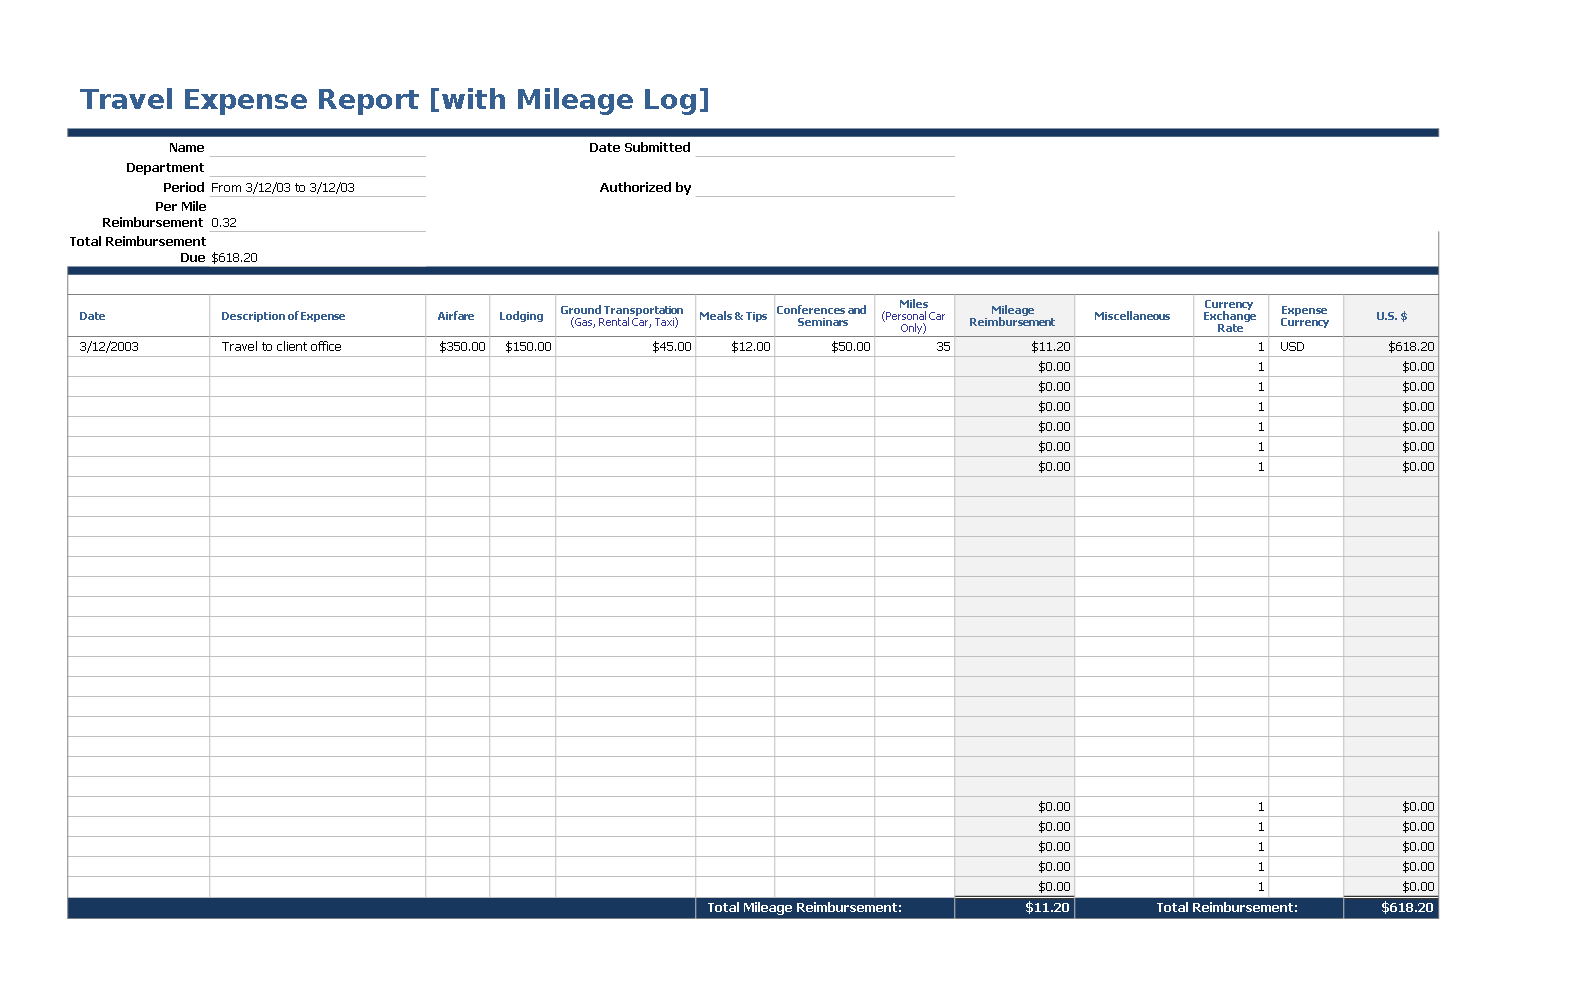
Task: Select the meals amount $12.00
Action: pos(735,347)
